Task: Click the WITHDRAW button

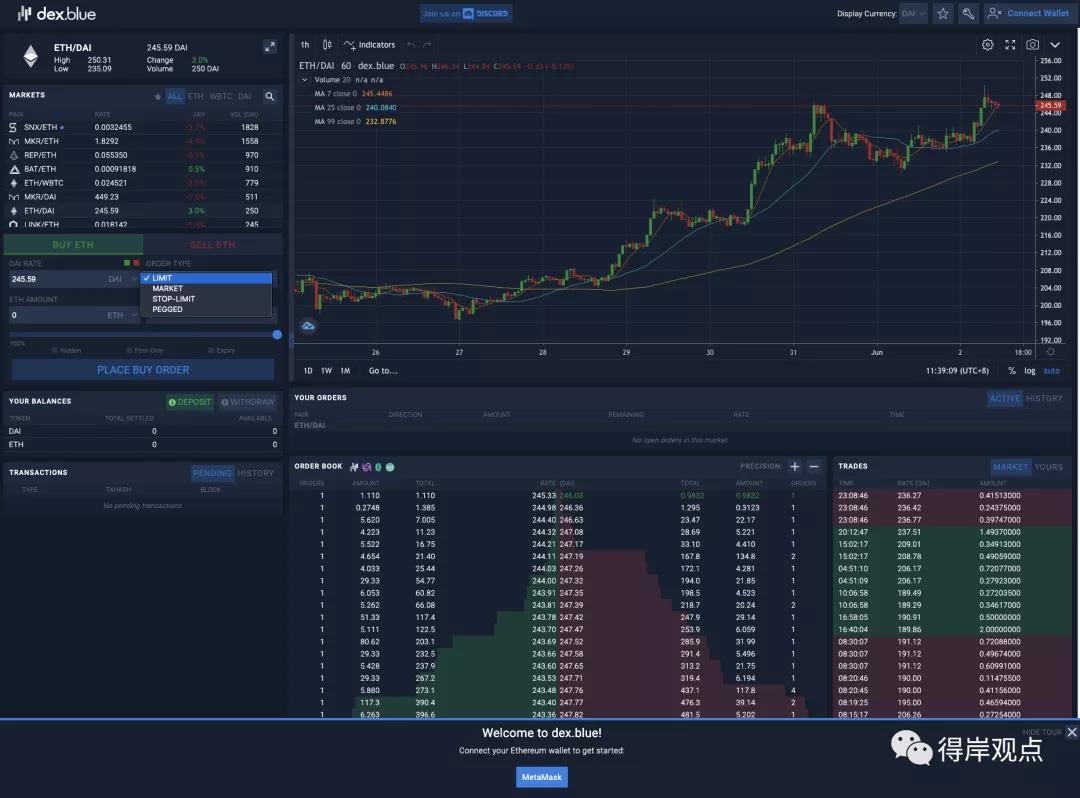Action: coord(248,402)
